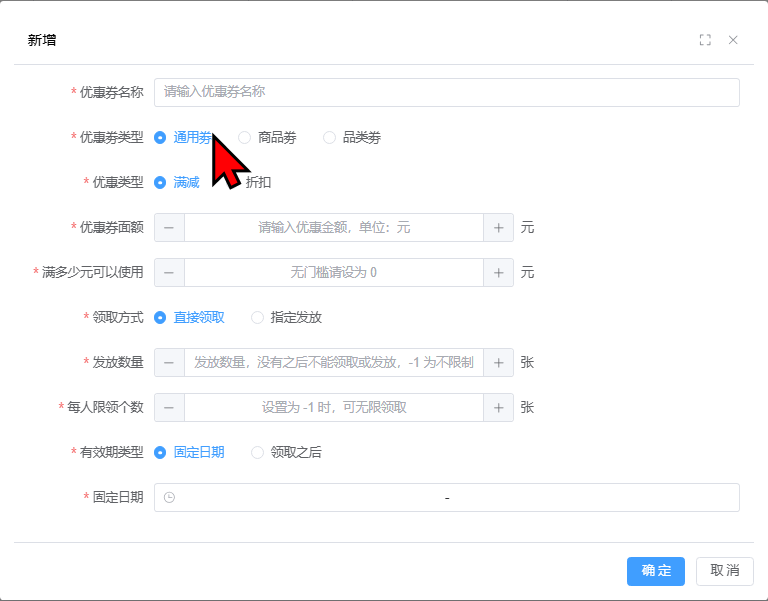Increase 每人限领个数 with plus icon
The height and width of the screenshot is (601, 768).
498,408
